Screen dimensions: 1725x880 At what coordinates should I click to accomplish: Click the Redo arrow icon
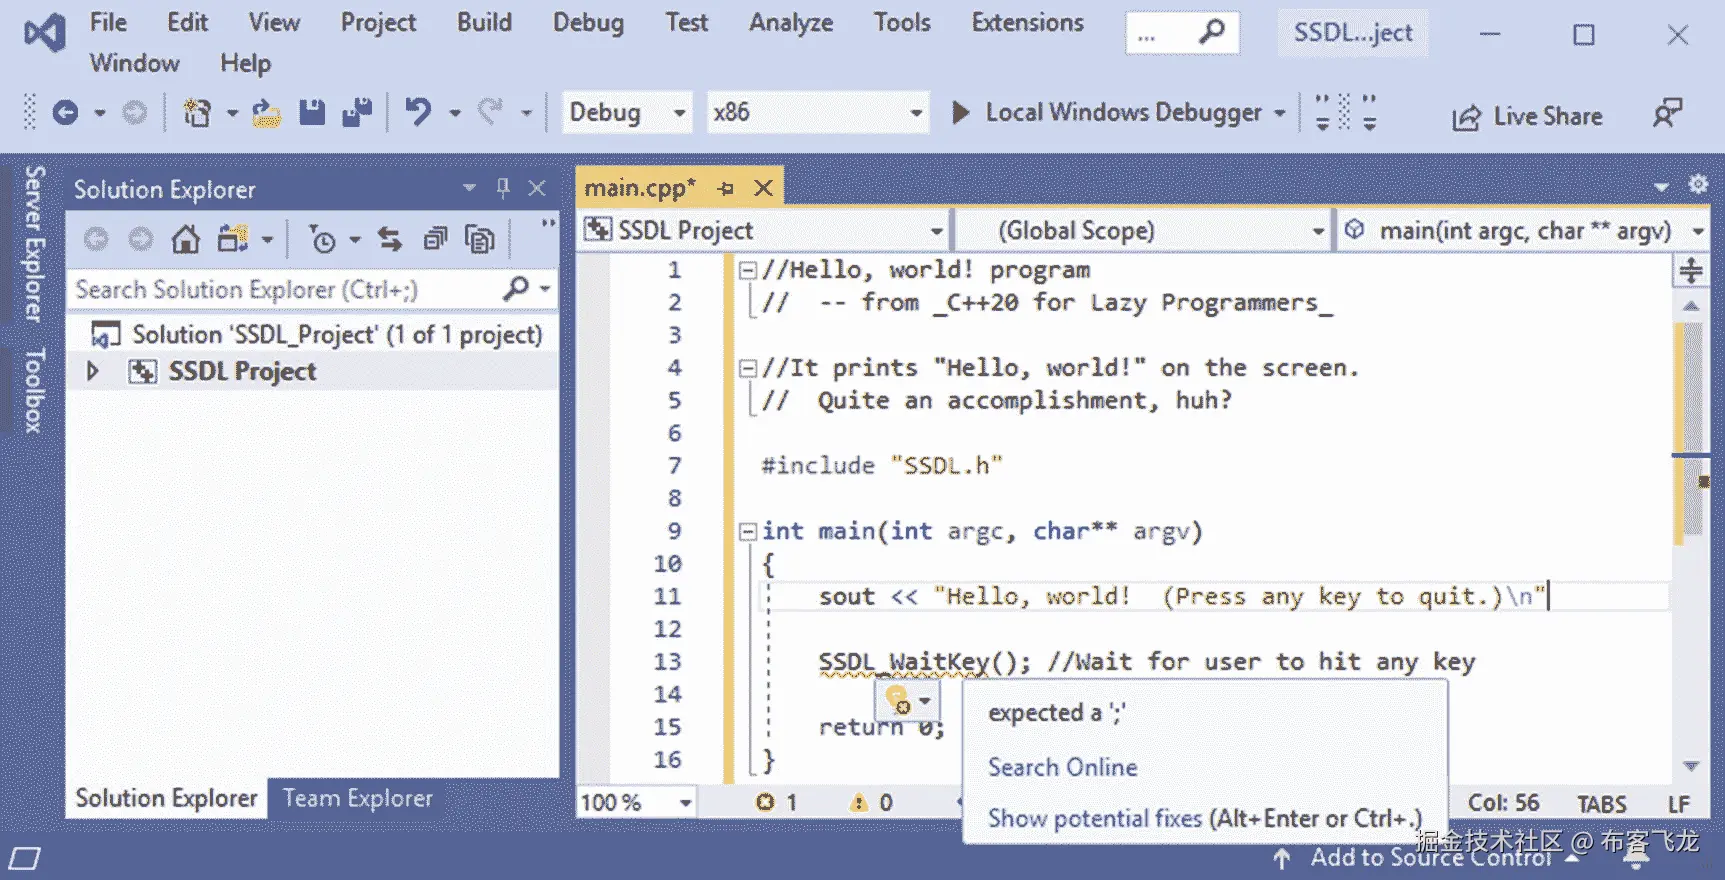(x=489, y=112)
